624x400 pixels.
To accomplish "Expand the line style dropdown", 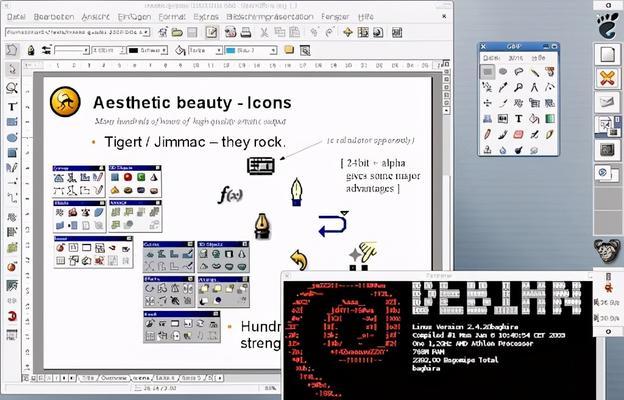I will coord(86,51).
